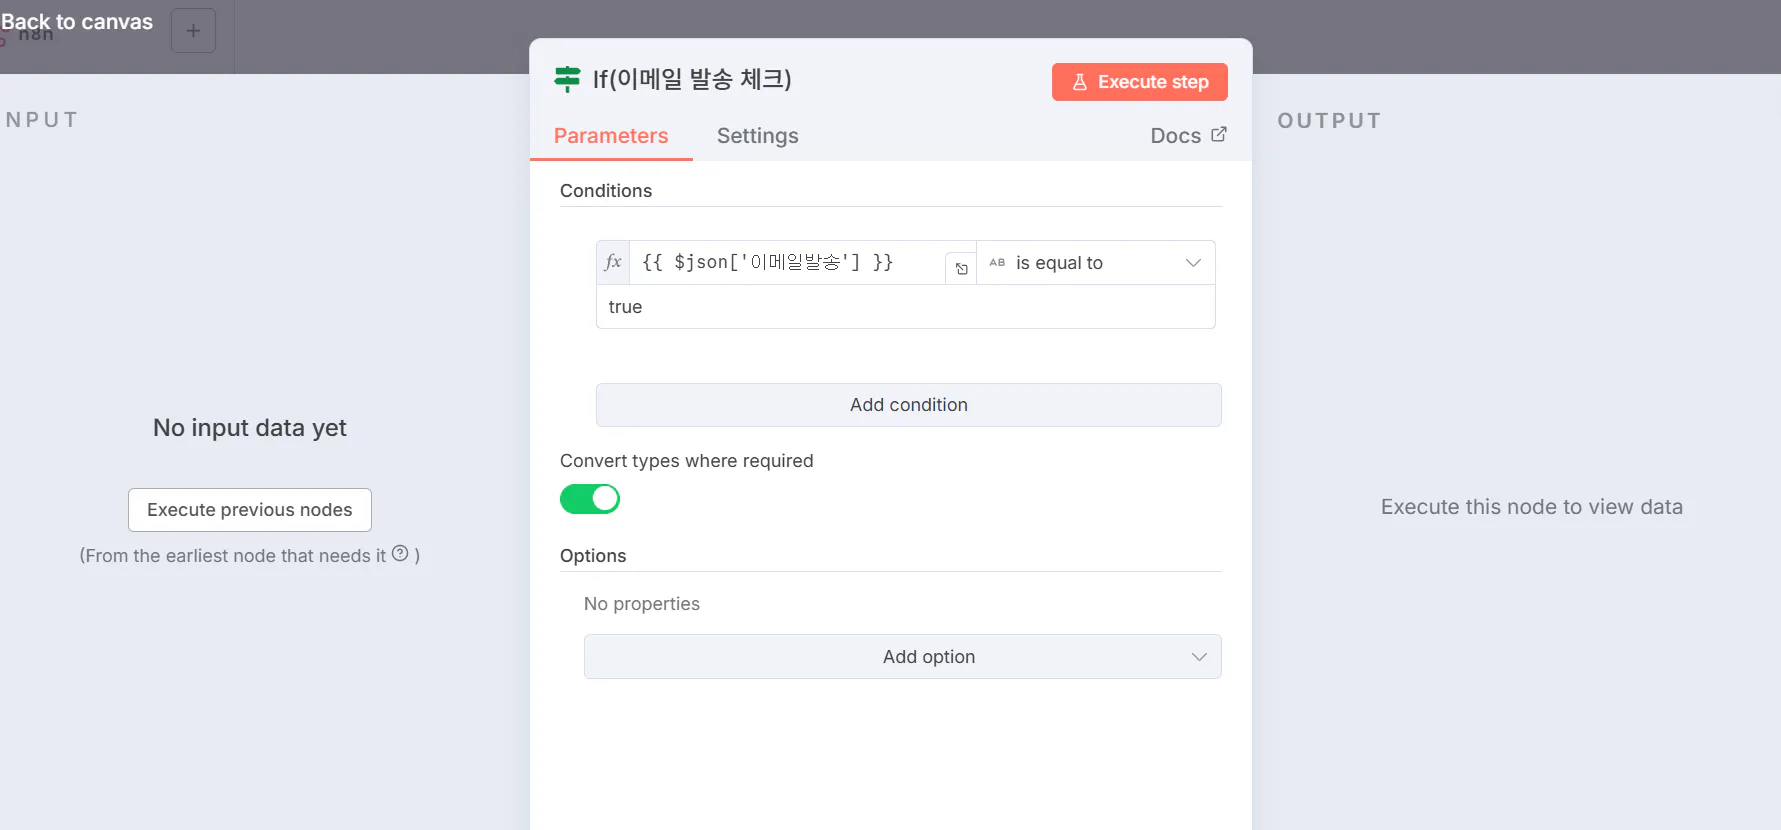Click the external link icon beside Docs
The height and width of the screenshot is (830, 1781).
pos(1218,135)
